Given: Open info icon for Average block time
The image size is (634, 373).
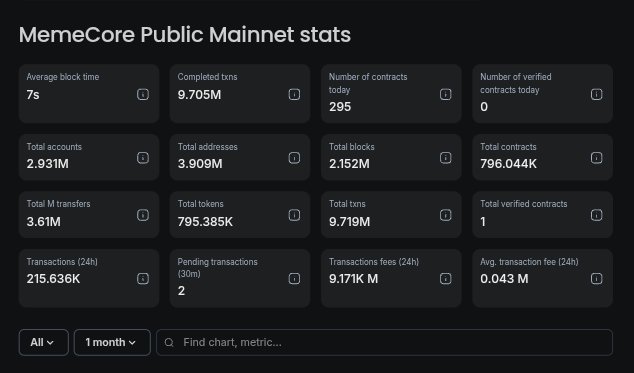Looking at the screenshot, I should [x=143, y=94].
